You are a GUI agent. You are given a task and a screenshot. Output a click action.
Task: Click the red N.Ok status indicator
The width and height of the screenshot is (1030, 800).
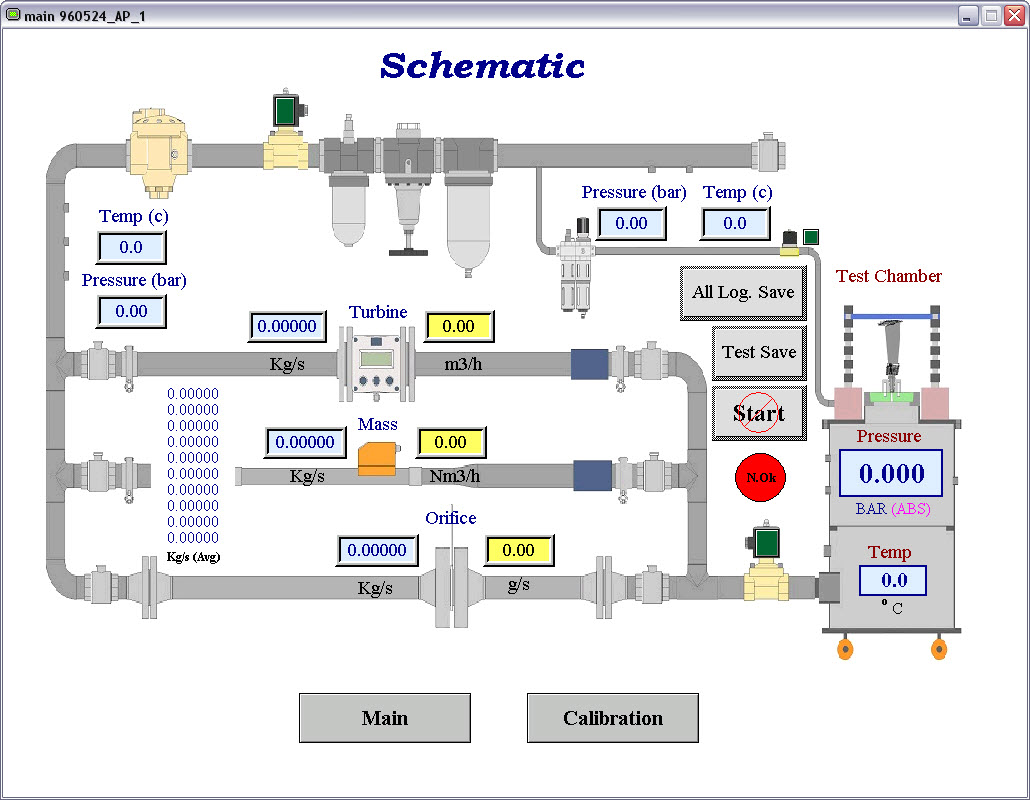click(x=760, y=477)
